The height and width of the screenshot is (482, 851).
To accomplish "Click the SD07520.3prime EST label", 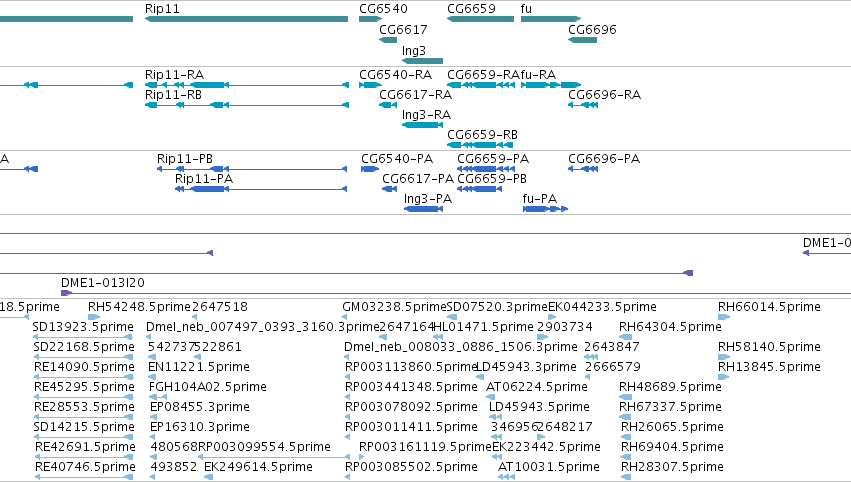I will click(497, 307).
